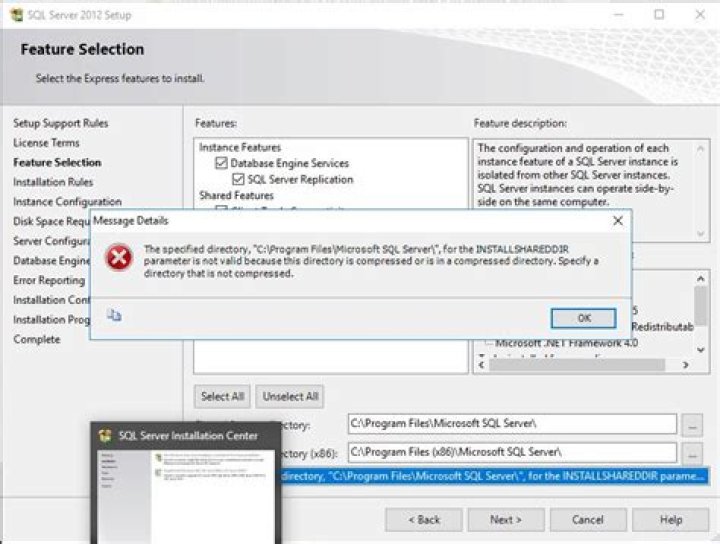This screenshot has height=544, width=720.
Task: Click the Select All button
Action: tap(222, 396)
